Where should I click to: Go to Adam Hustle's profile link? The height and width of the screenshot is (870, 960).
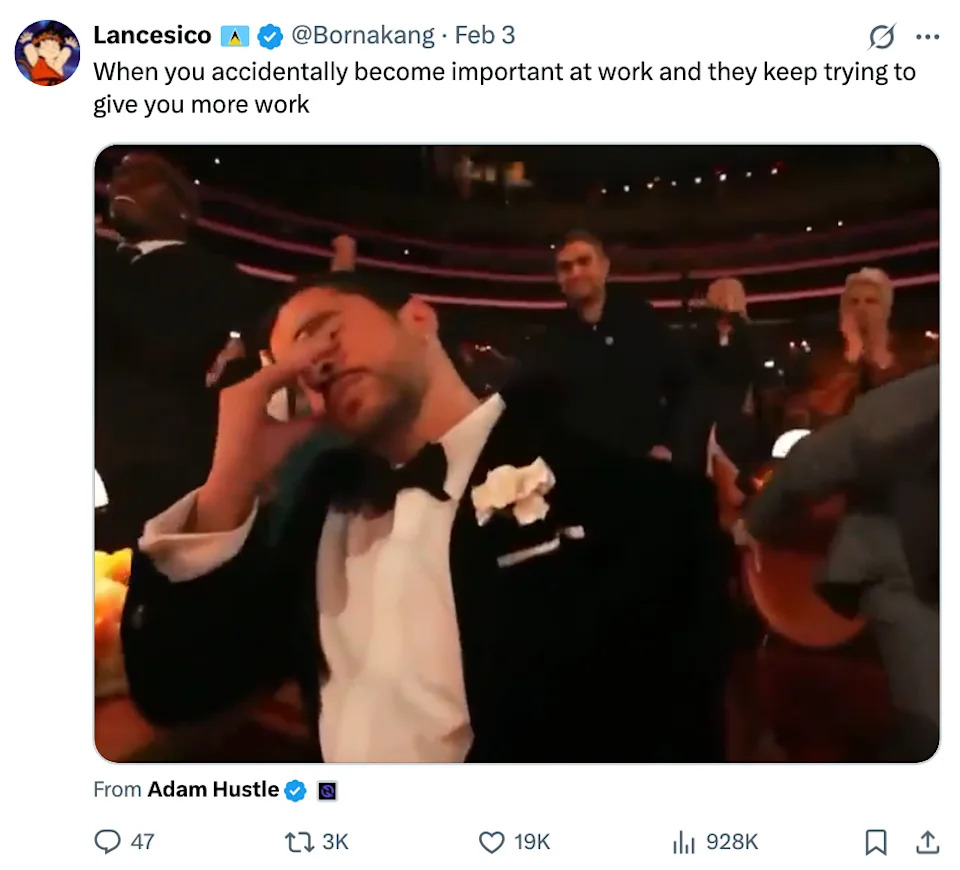tap(213, 790)
